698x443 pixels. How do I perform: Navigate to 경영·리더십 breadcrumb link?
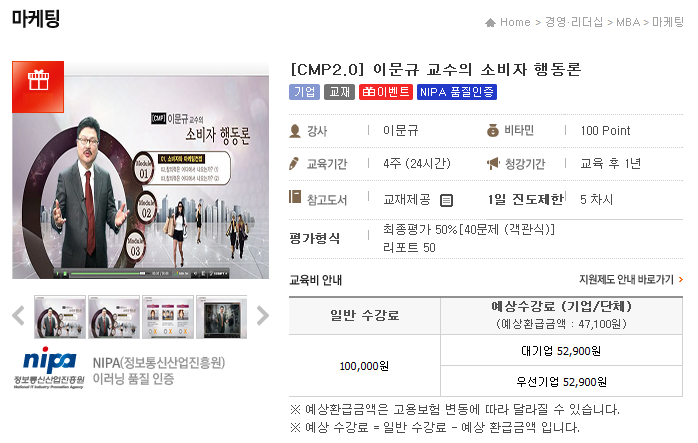tap(574, 22)
